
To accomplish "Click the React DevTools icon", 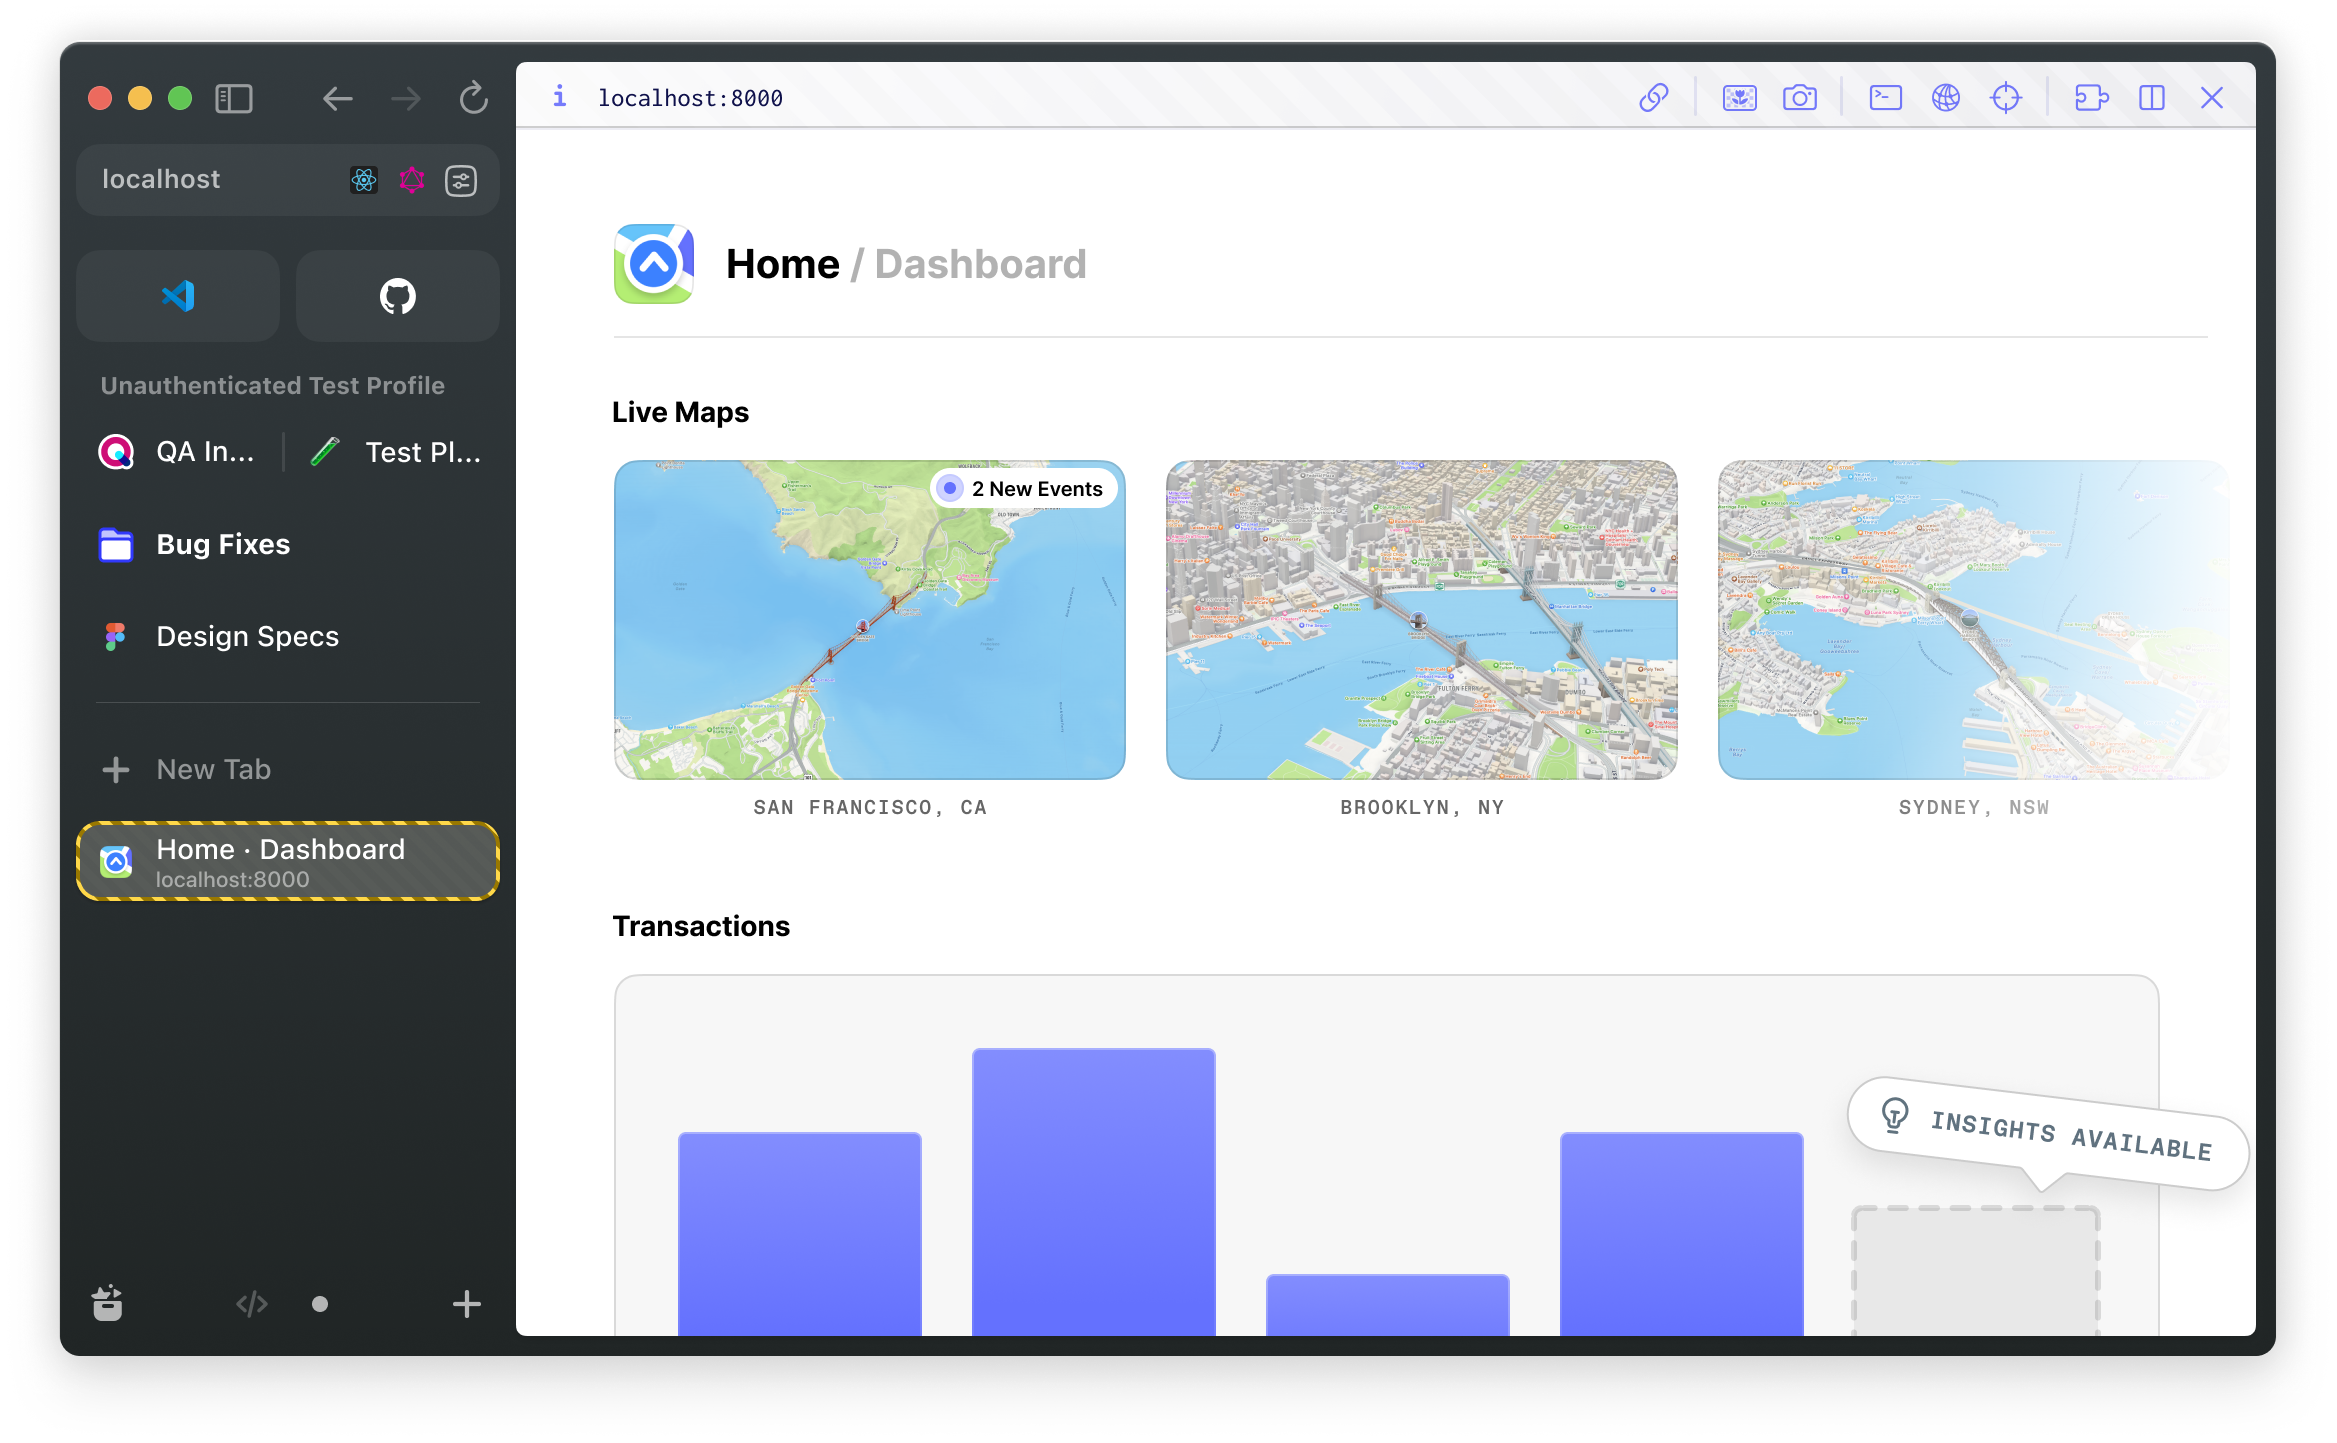I will tap(364, 180).
